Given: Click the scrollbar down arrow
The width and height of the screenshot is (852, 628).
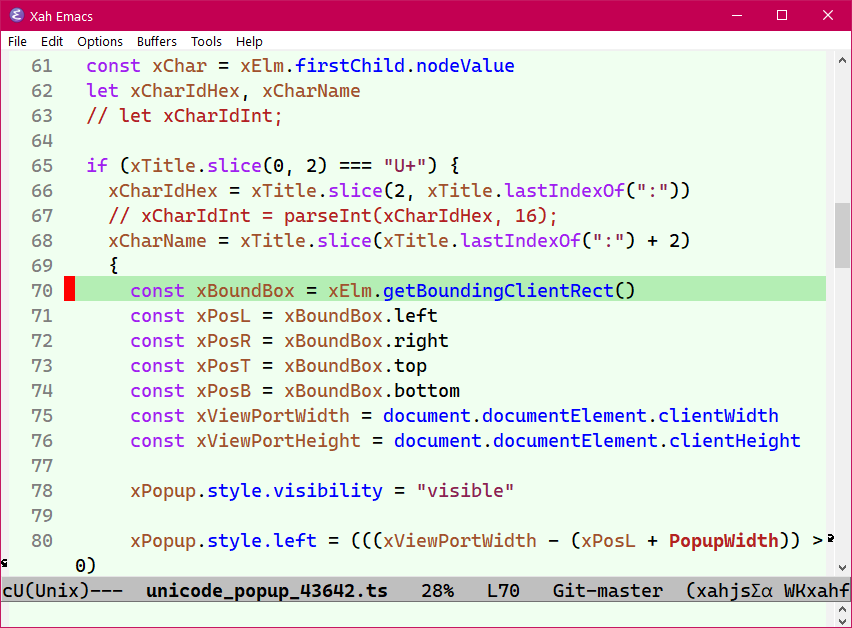Looking at the screenshot, I should [x=842, y=567].
